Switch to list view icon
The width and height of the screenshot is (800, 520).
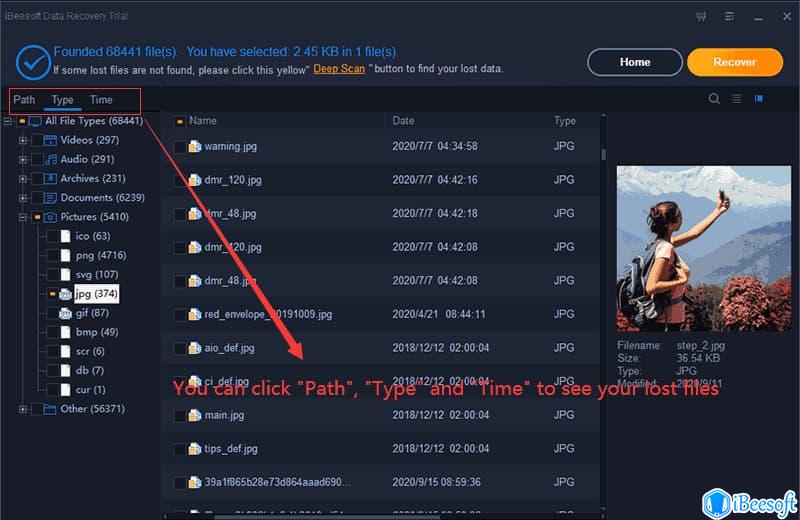click(736, 98)
